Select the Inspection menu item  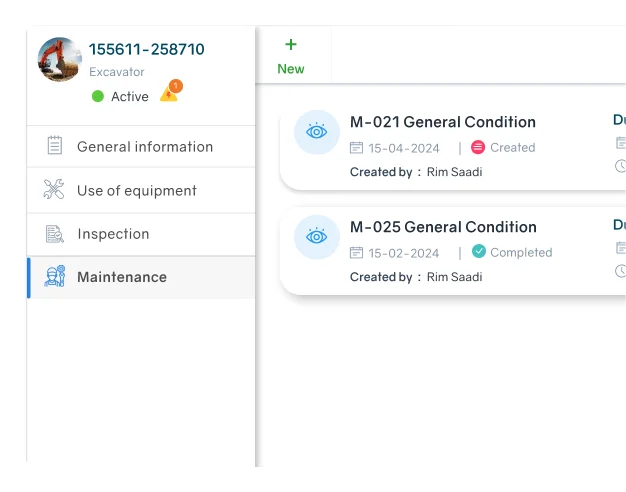pos(113,234)
